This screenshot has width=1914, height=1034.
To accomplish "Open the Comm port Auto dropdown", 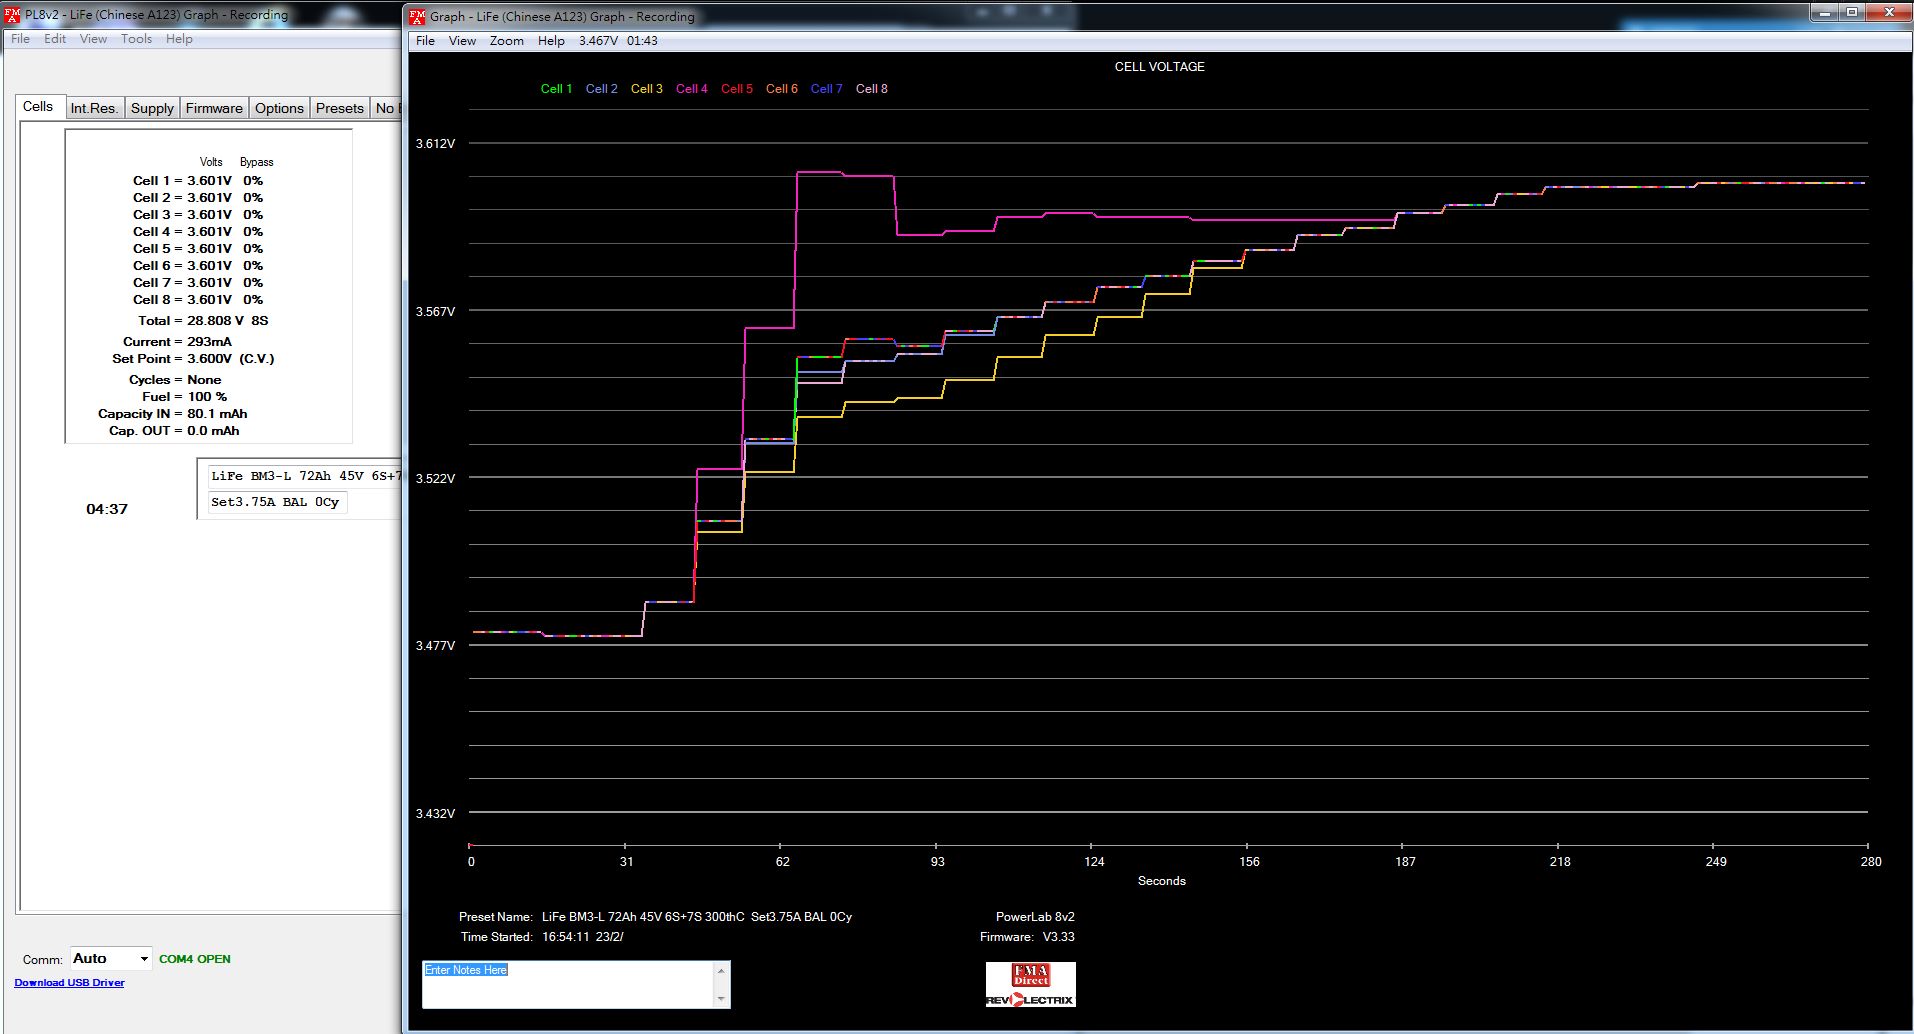I will [x=144, y=959].
